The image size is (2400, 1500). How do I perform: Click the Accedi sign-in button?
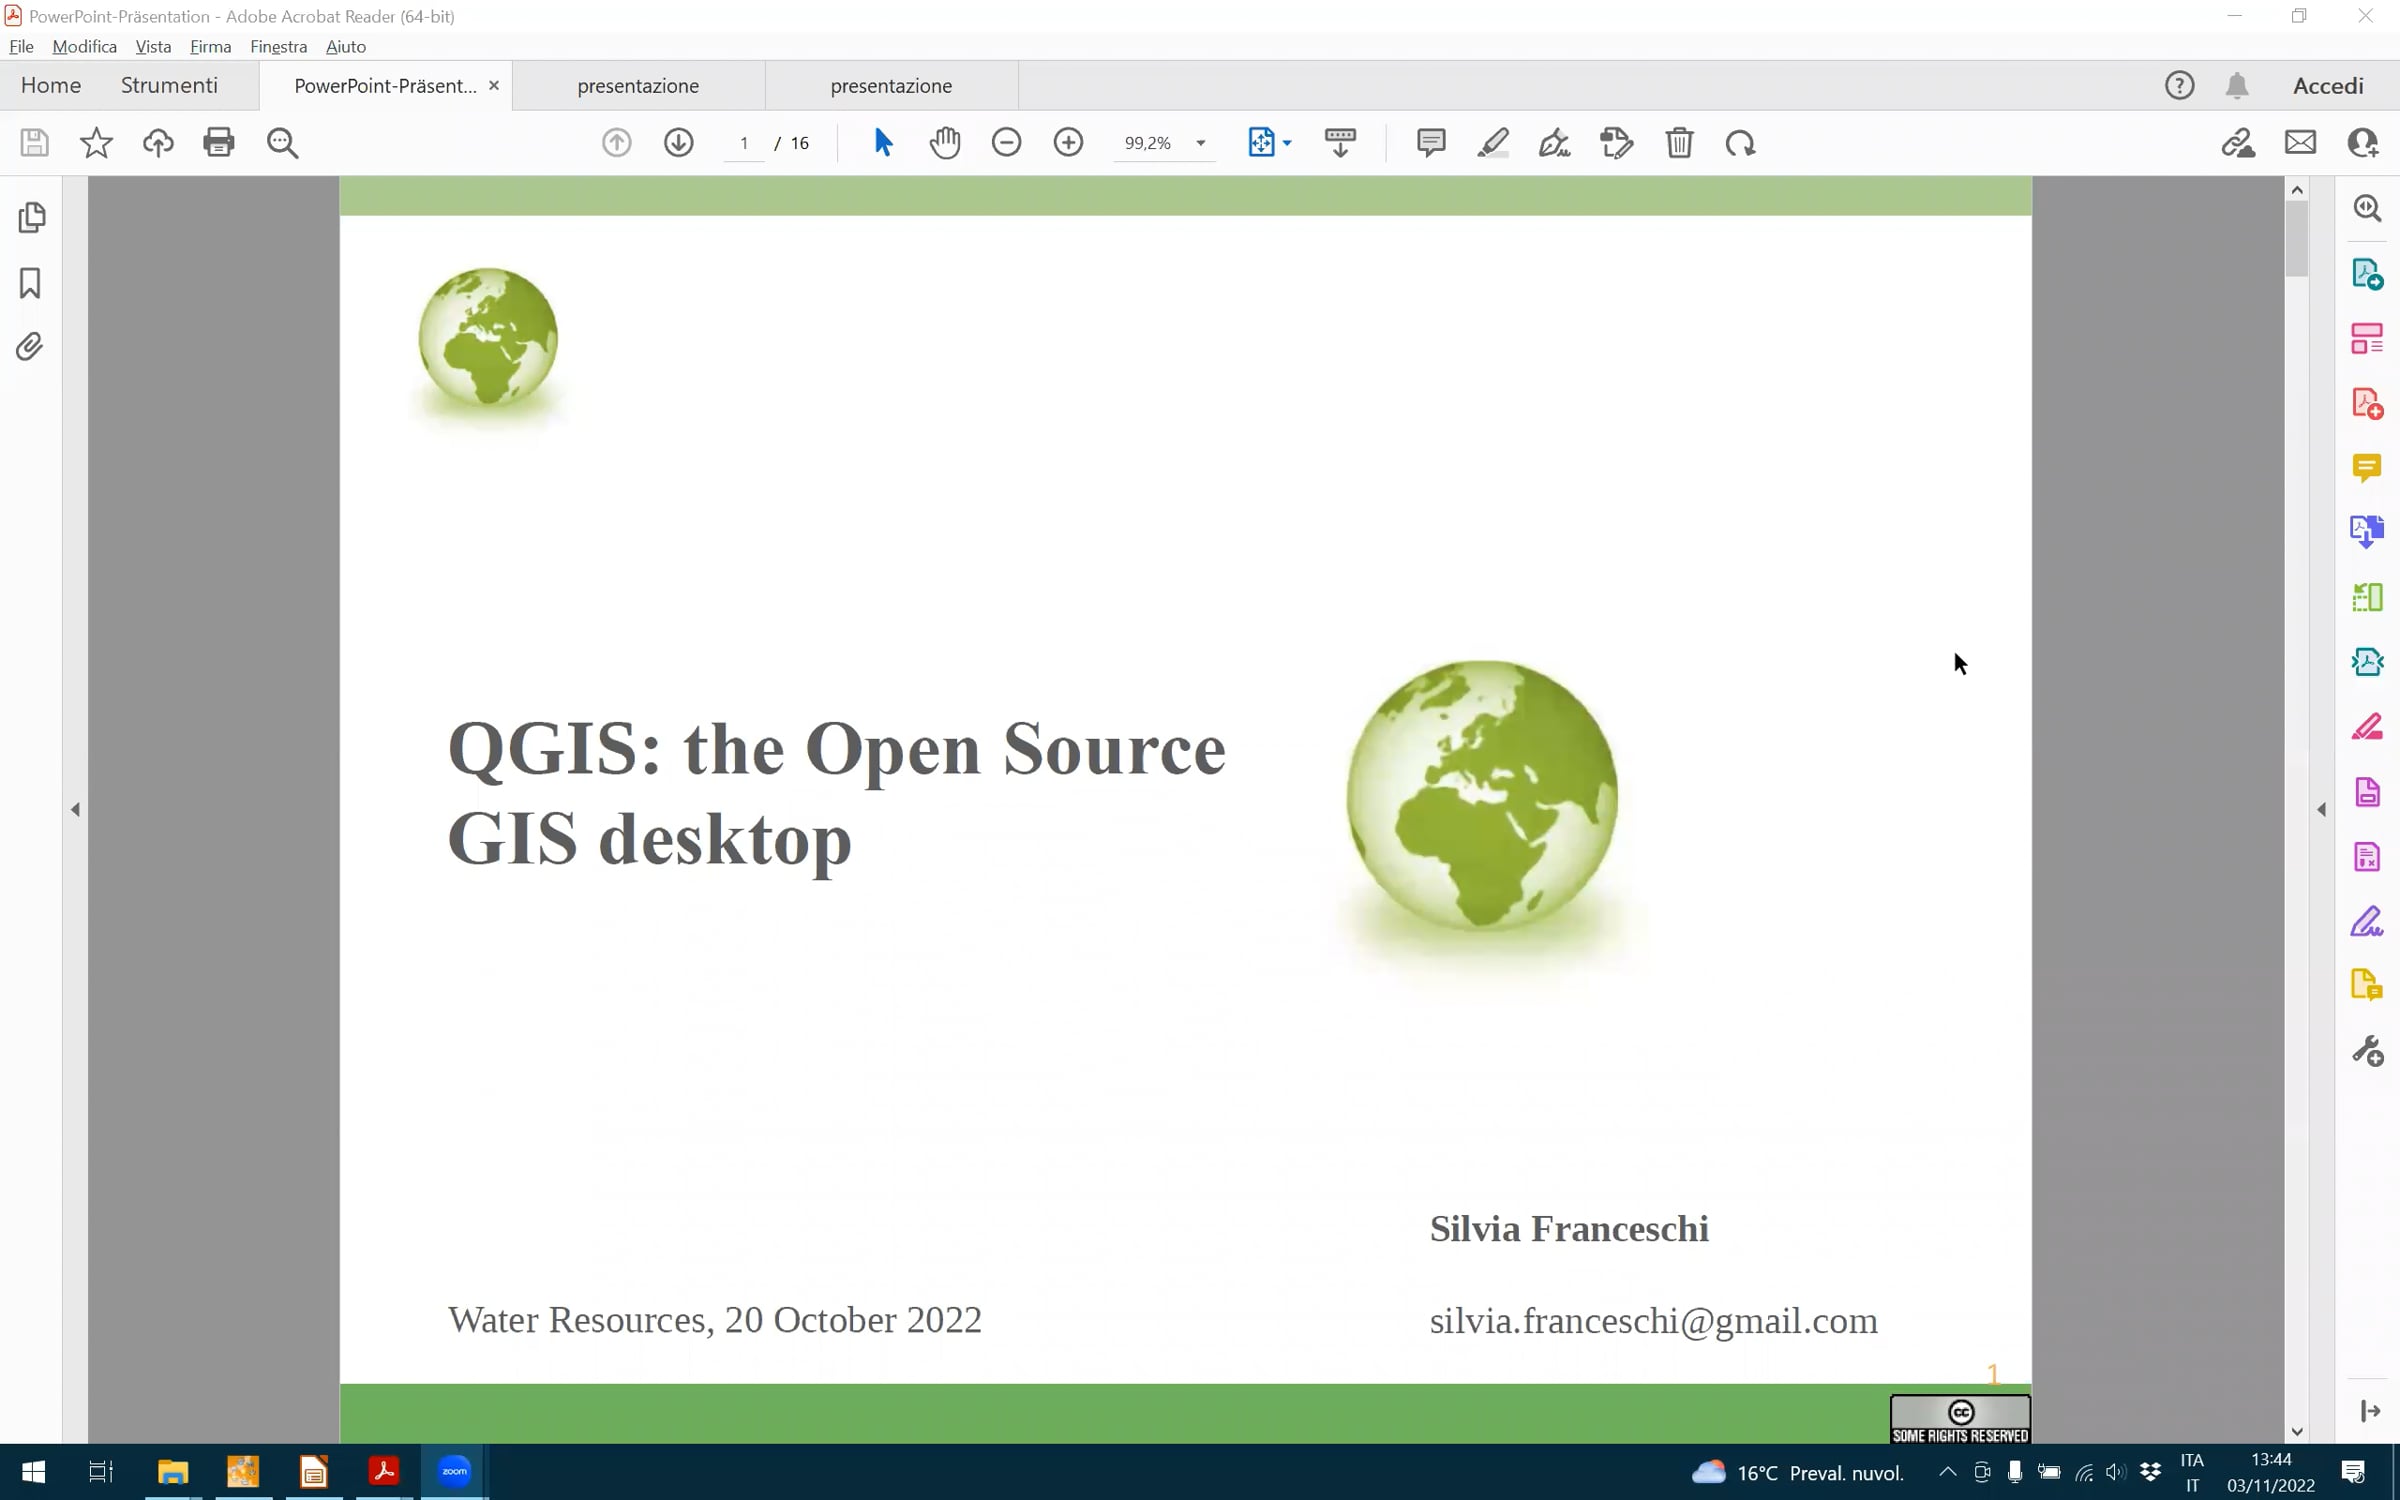point(2328,86)
